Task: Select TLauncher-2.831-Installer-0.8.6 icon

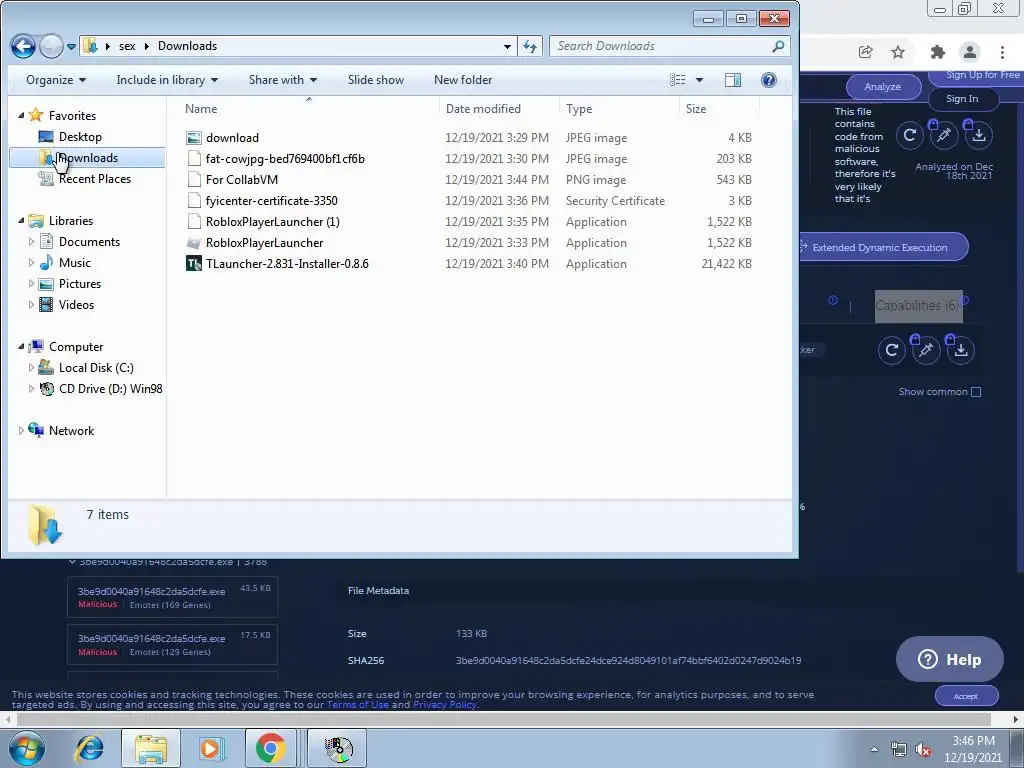Action: point(194,264)
